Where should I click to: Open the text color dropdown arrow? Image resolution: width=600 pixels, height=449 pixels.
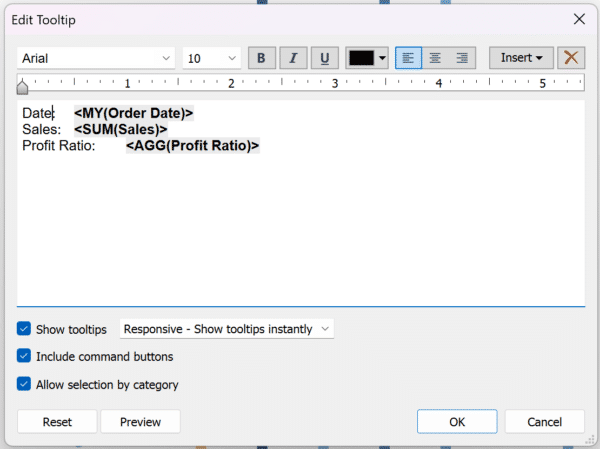pos(382,58)
